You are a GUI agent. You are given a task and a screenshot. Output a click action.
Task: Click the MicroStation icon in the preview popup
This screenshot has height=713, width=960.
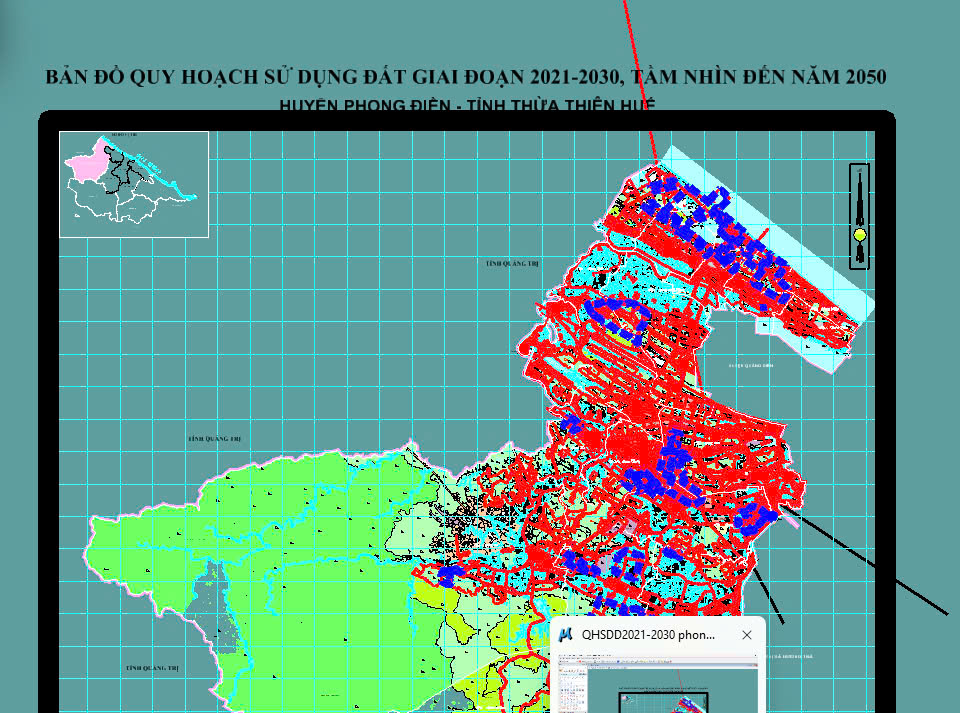coord(565,635)
